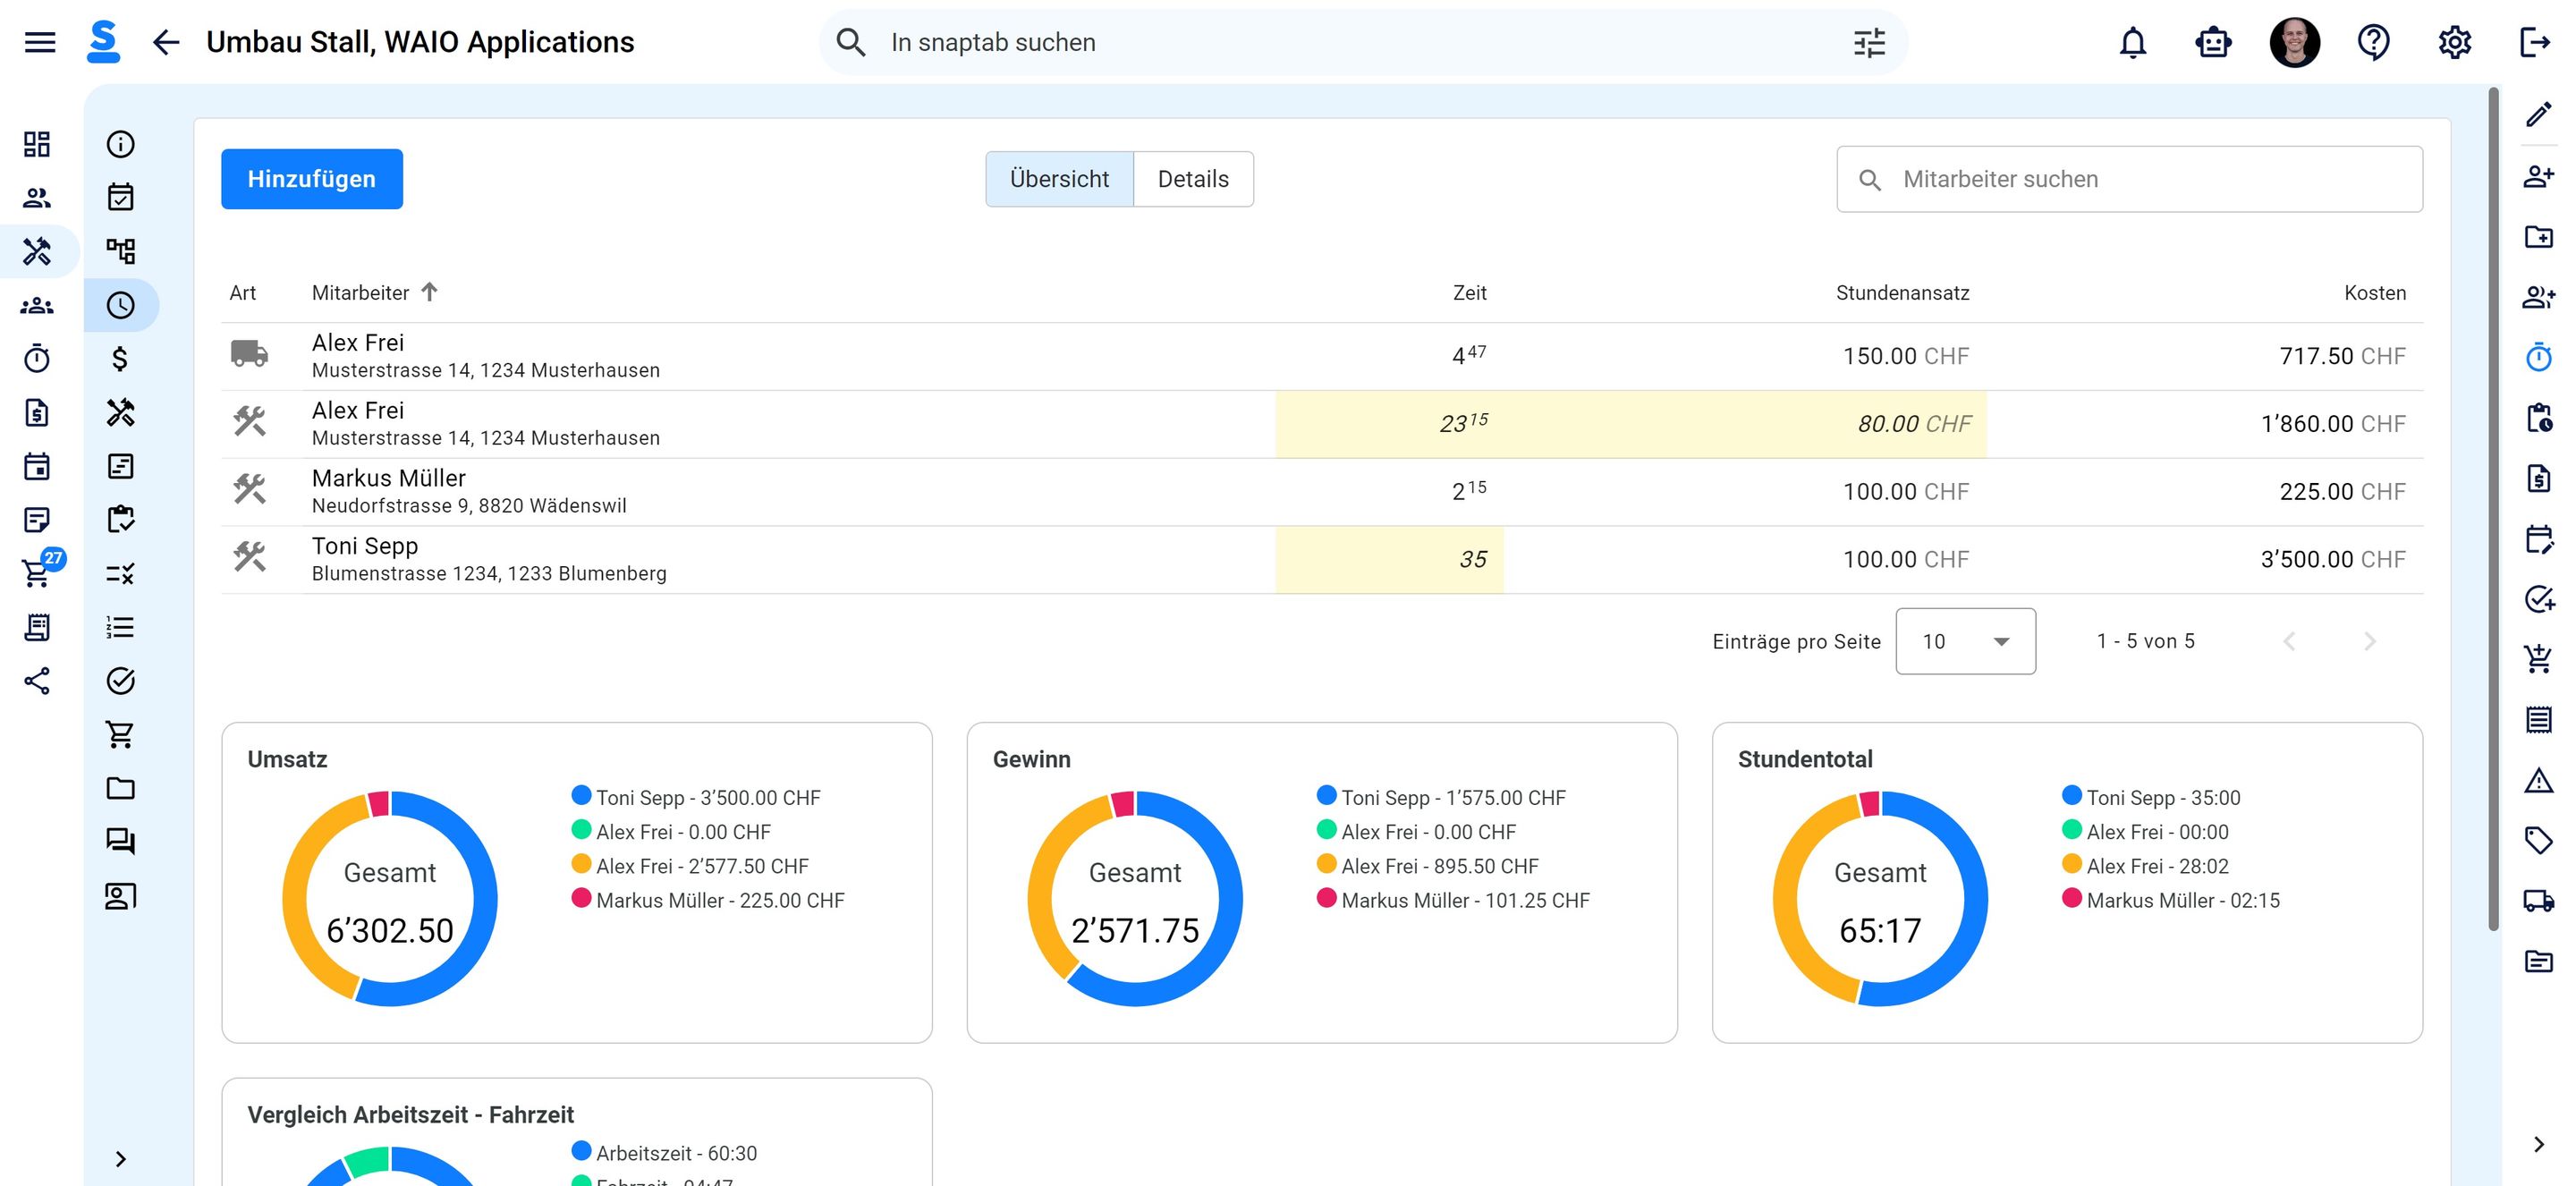Click the blue timer icon on right

2538,356
